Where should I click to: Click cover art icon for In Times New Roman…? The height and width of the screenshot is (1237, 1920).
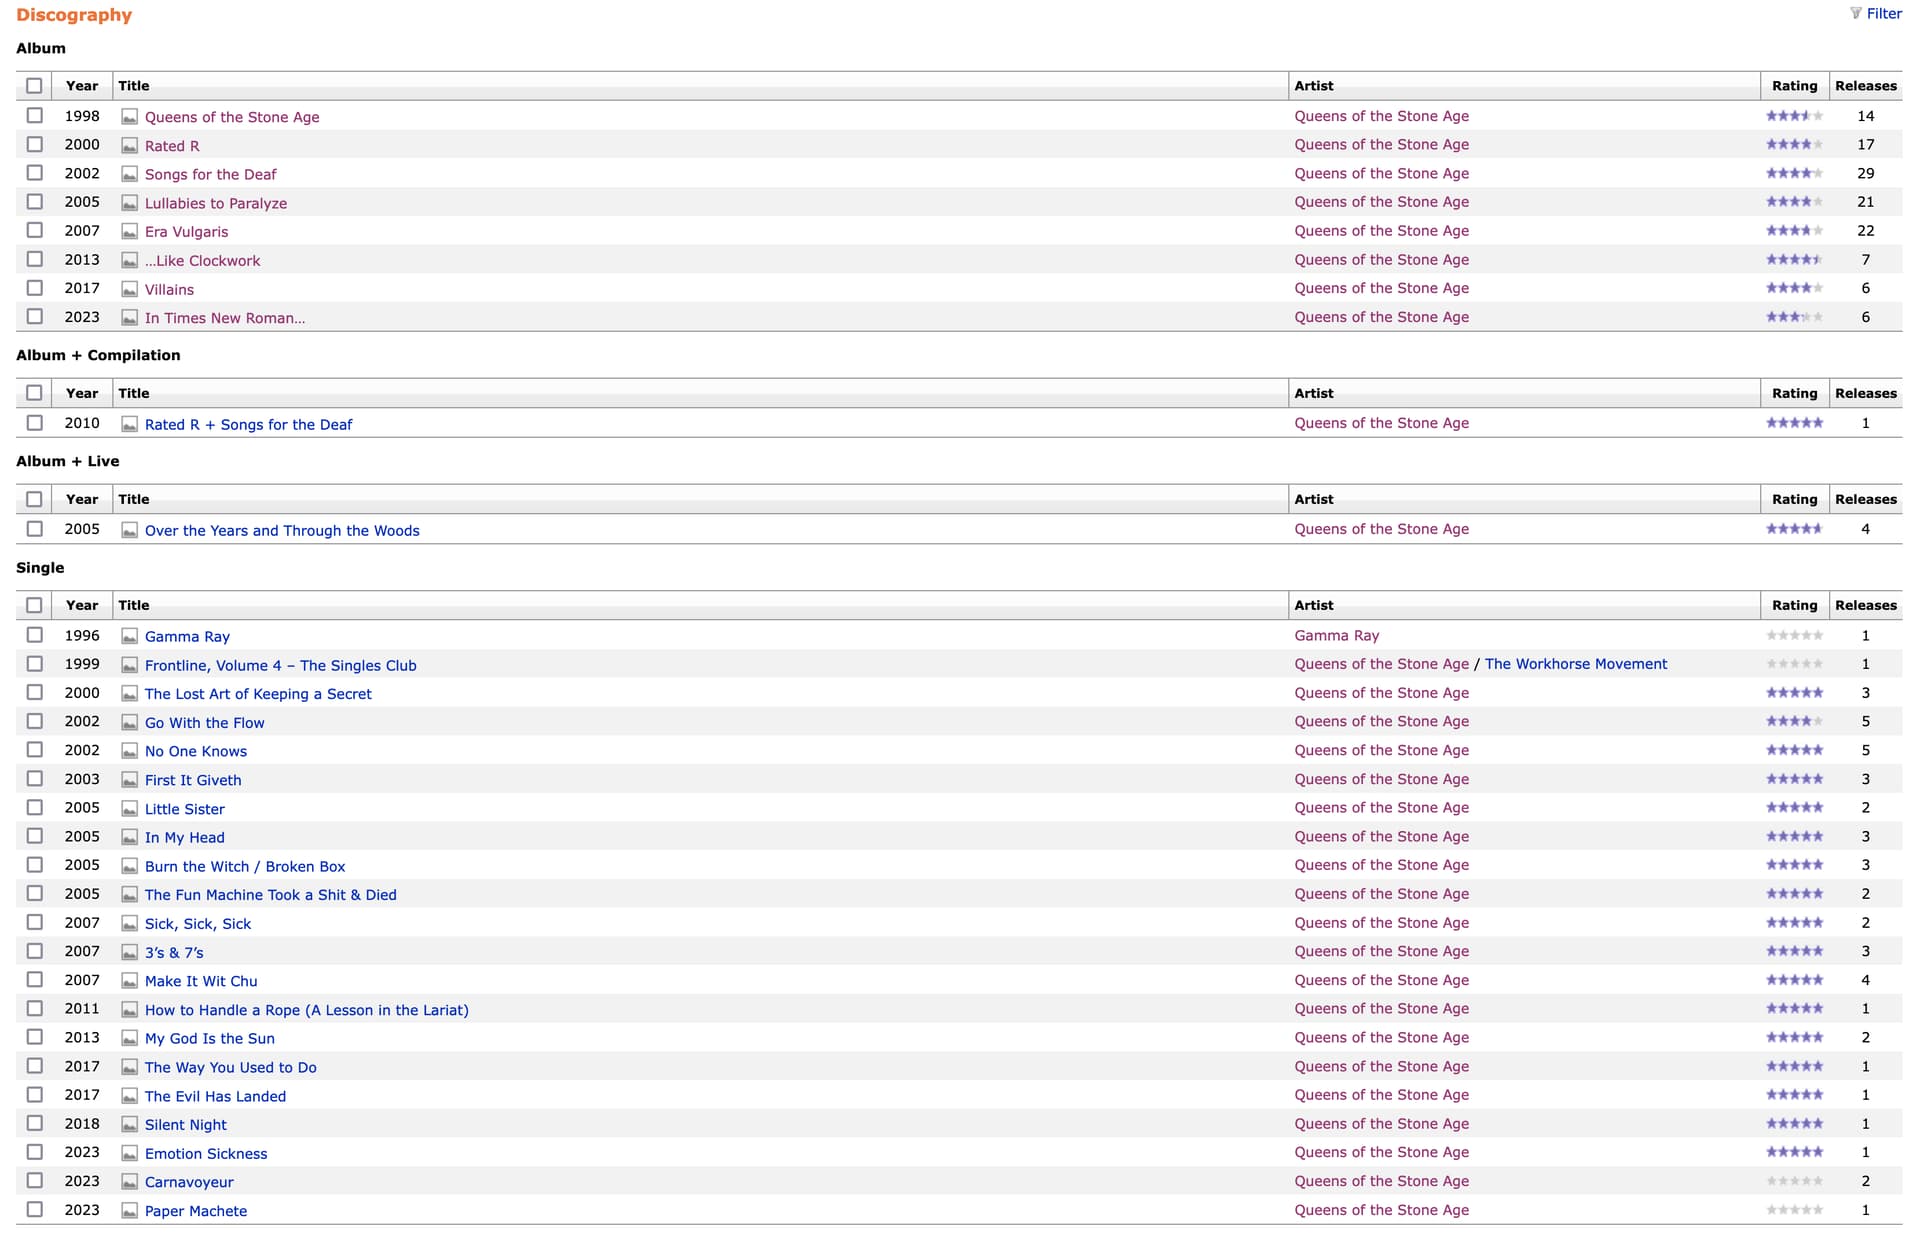click(129, 318)
